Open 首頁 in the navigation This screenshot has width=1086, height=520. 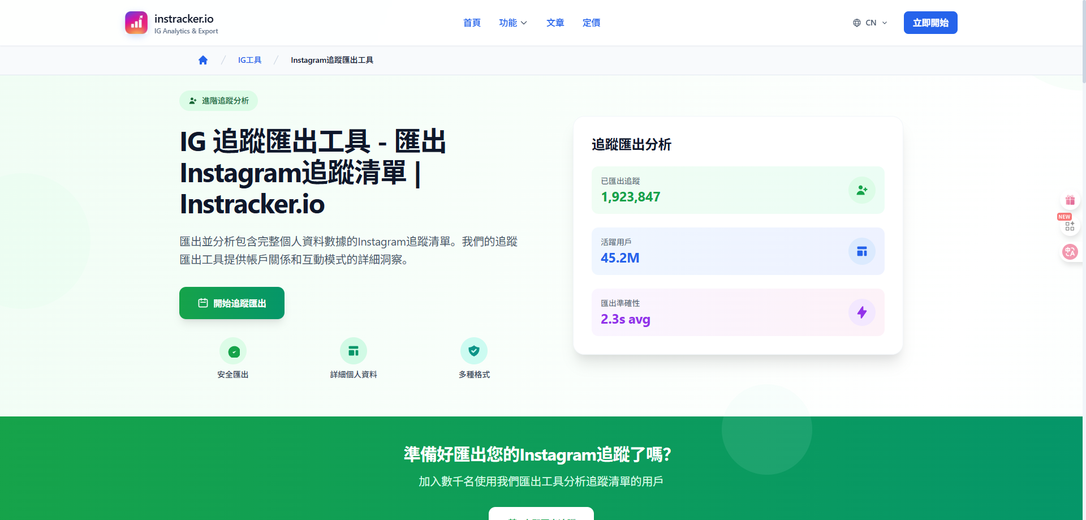[472, 23]
